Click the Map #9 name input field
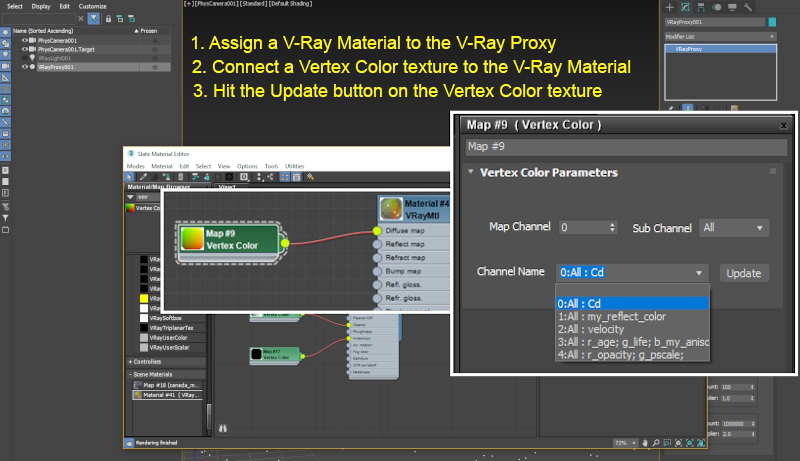 click(x=620, y=146)
